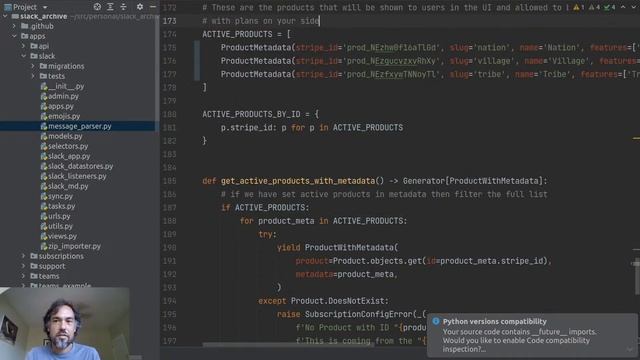The image size is (640, 360).
Task: Open the Project view dropdown
Action: (45, 7)
